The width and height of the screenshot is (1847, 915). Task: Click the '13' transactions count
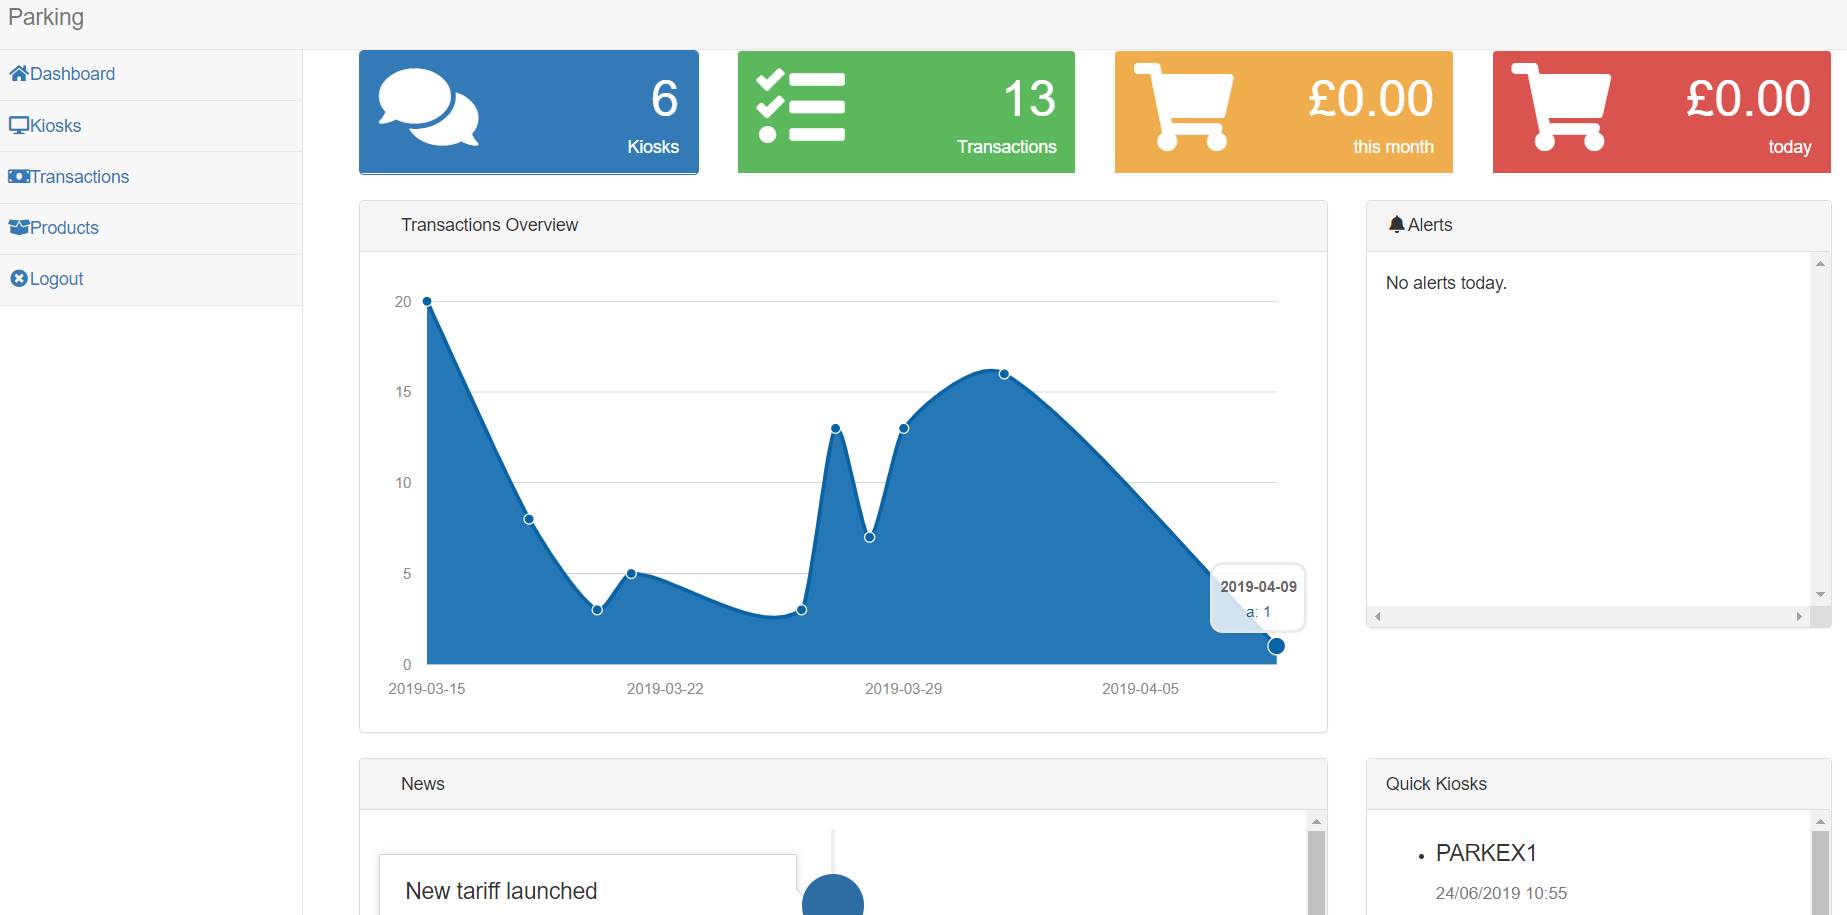tap(1029, 99)
